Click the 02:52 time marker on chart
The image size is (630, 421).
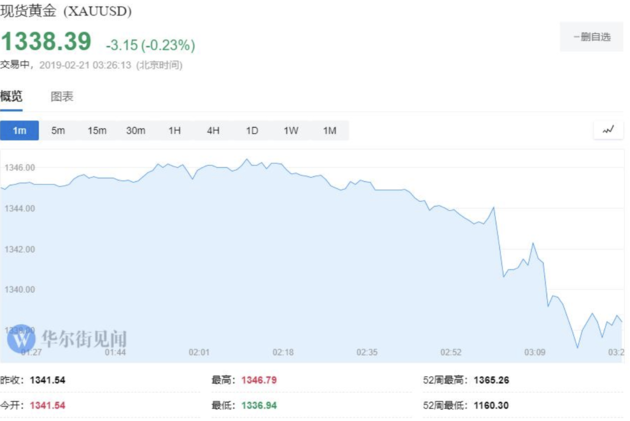[451, 352]
